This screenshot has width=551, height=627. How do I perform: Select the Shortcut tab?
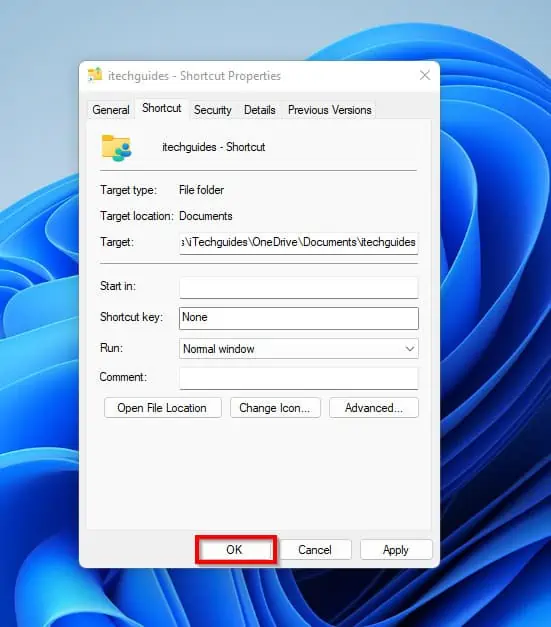coord(162,108)
